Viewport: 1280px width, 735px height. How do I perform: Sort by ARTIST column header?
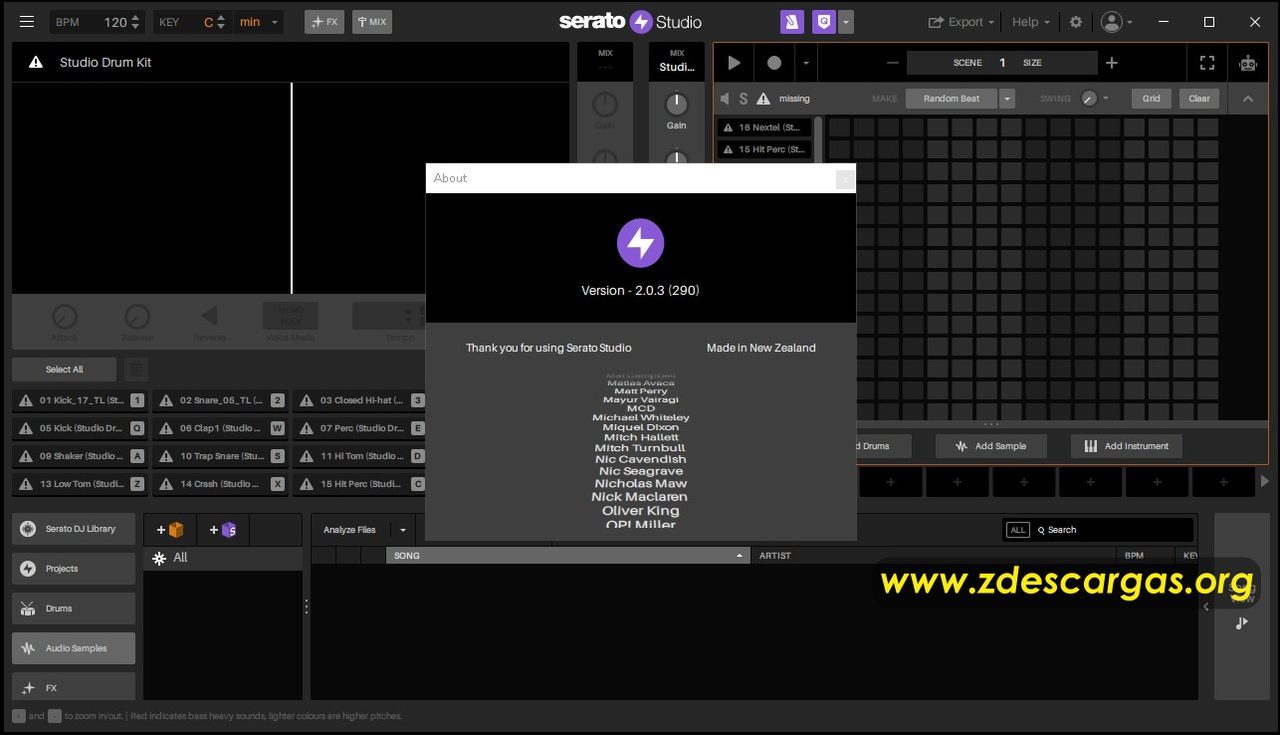[933, 555]
